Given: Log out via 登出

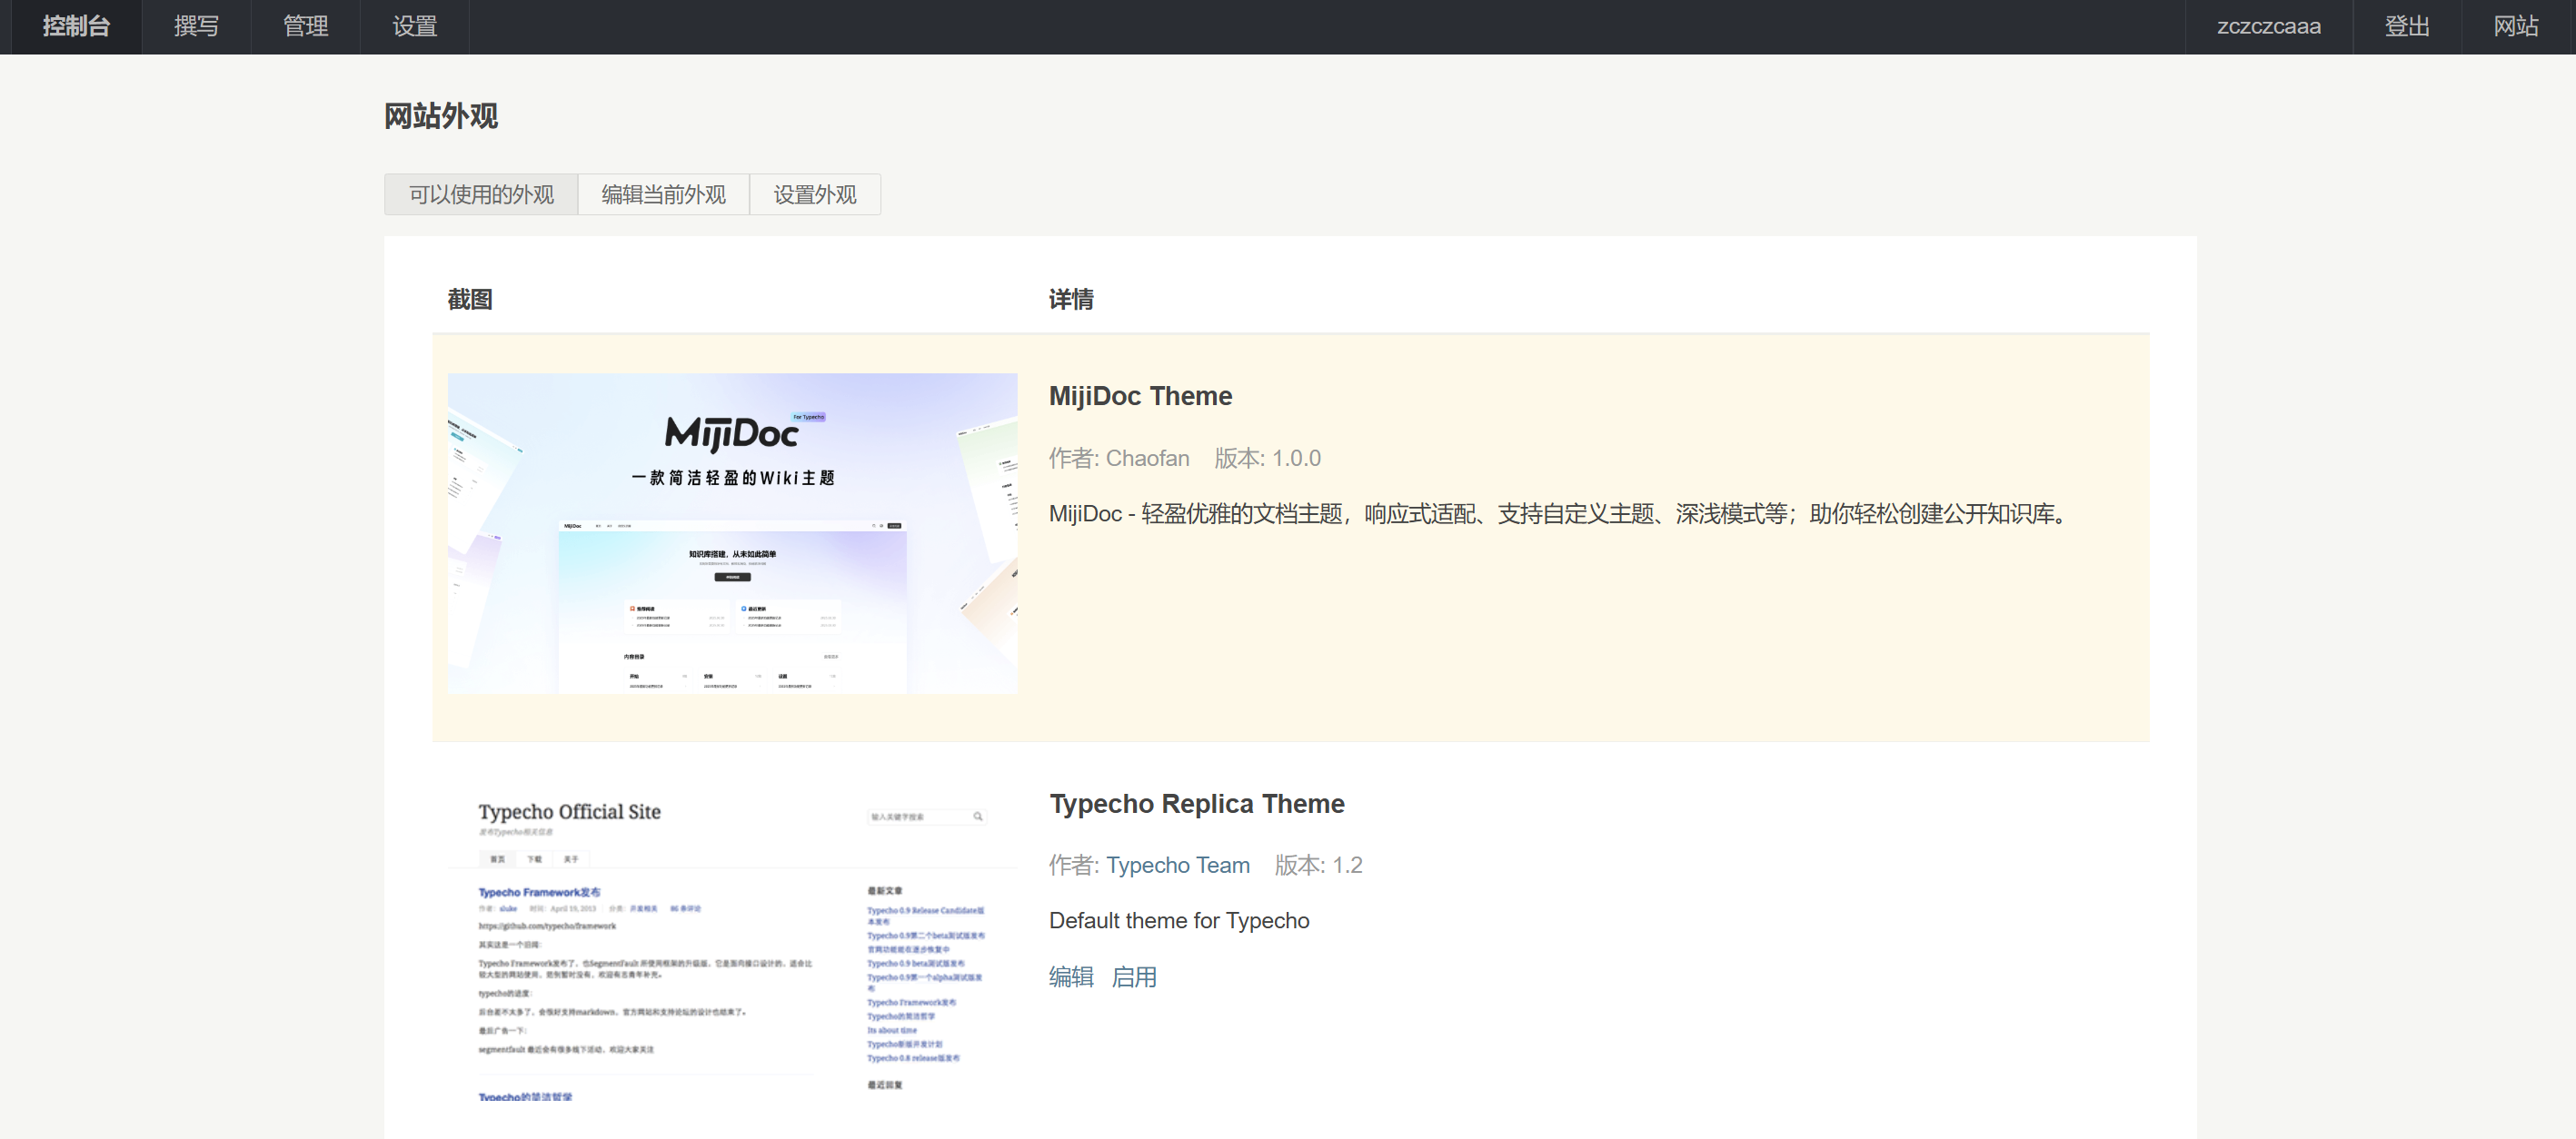Looking at the screenshot, I should click(2406, 27).
